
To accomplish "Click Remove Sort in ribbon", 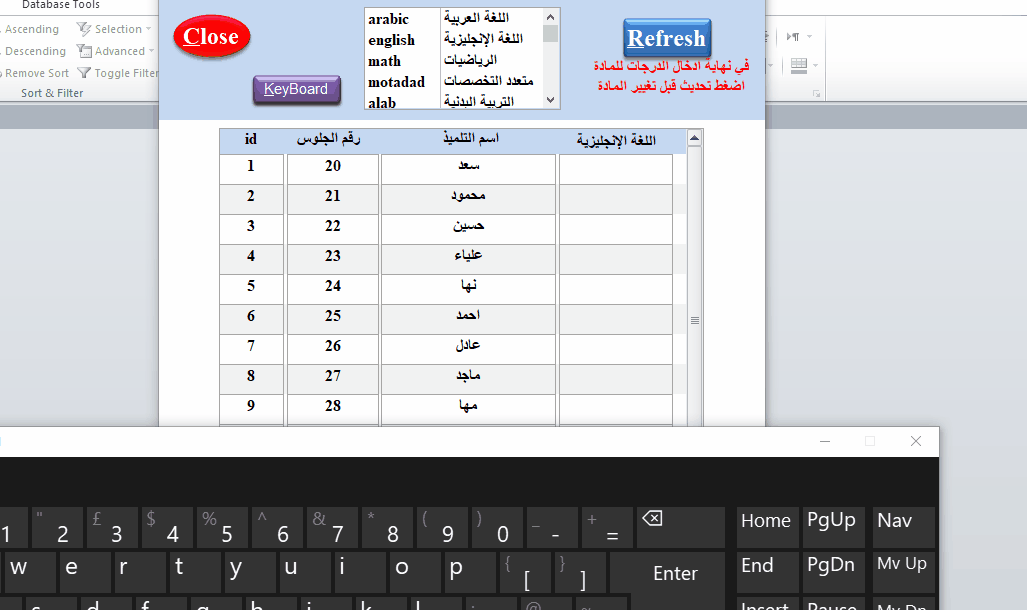I will pos(35,73).
